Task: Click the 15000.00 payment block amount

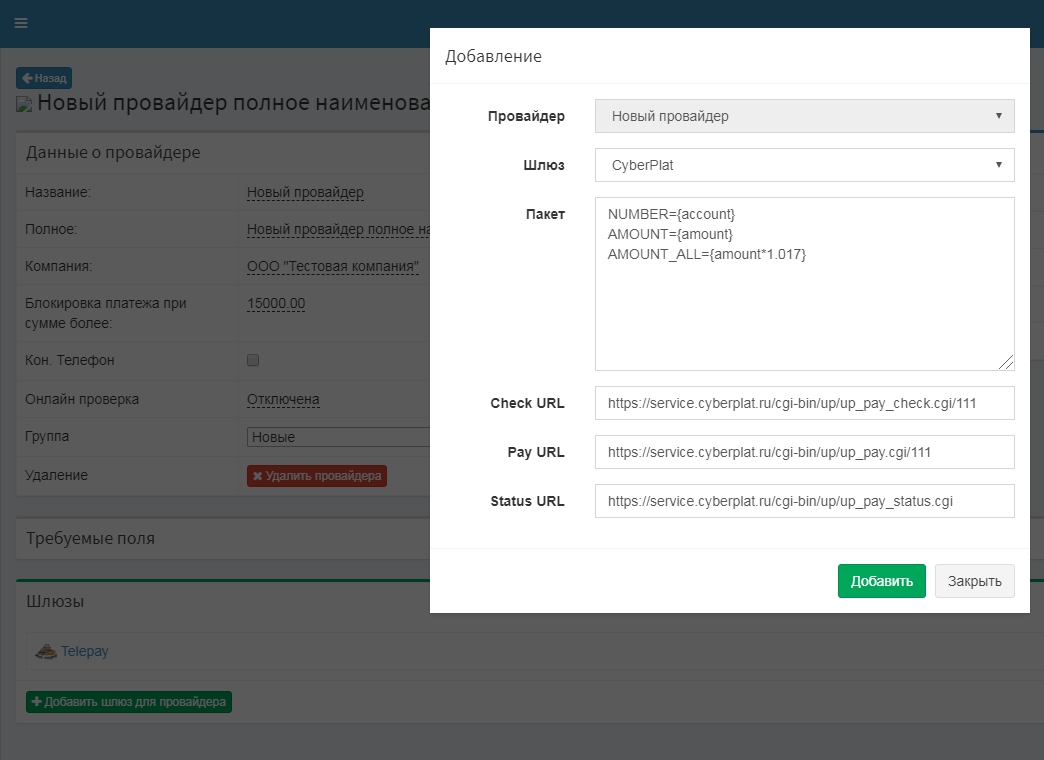Action: coord(276,303)
